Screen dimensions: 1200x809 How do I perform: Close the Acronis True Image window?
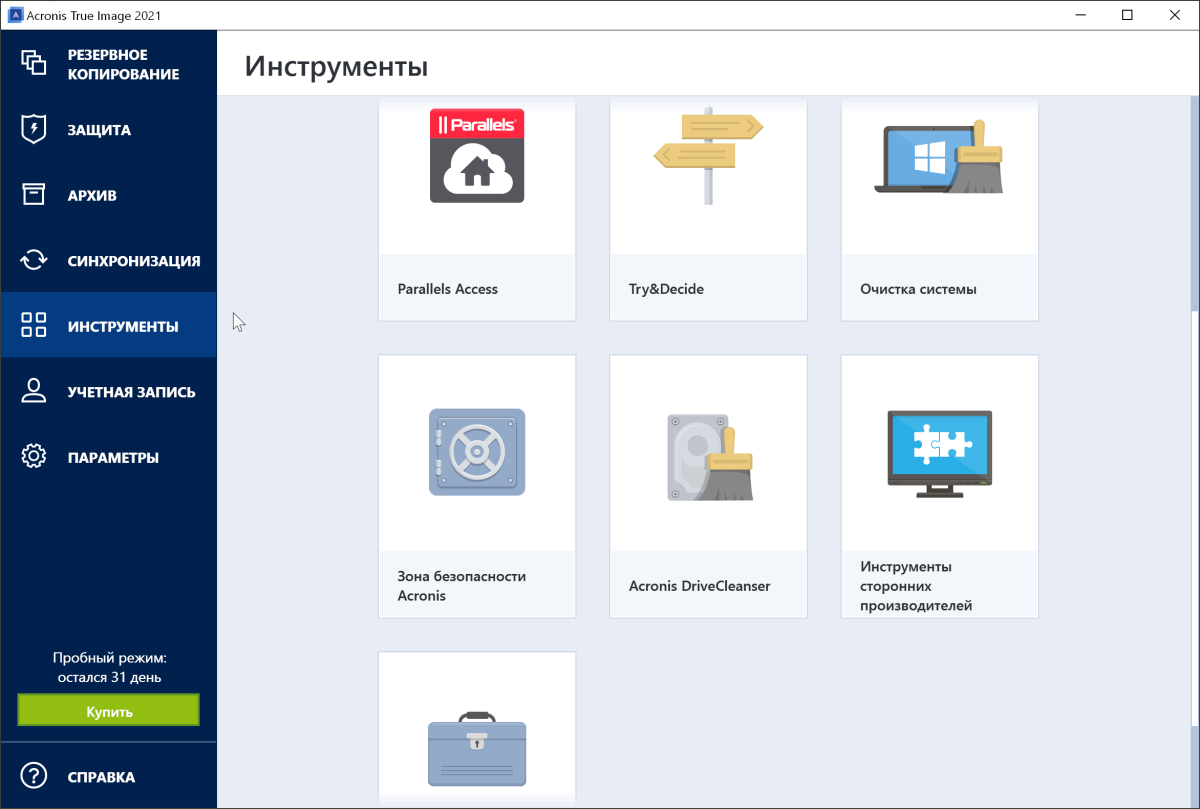pyautogui.click(x=1174, y=15)
